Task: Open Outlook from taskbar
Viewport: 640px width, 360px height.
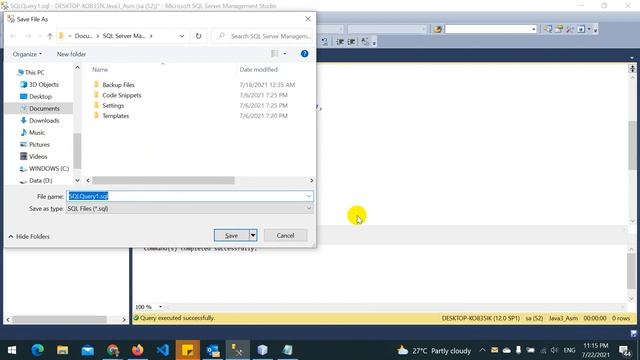Action: point(213,350)
